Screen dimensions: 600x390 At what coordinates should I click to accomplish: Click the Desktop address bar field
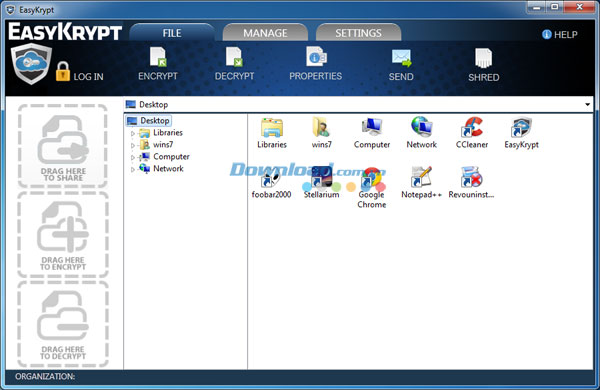359,104
